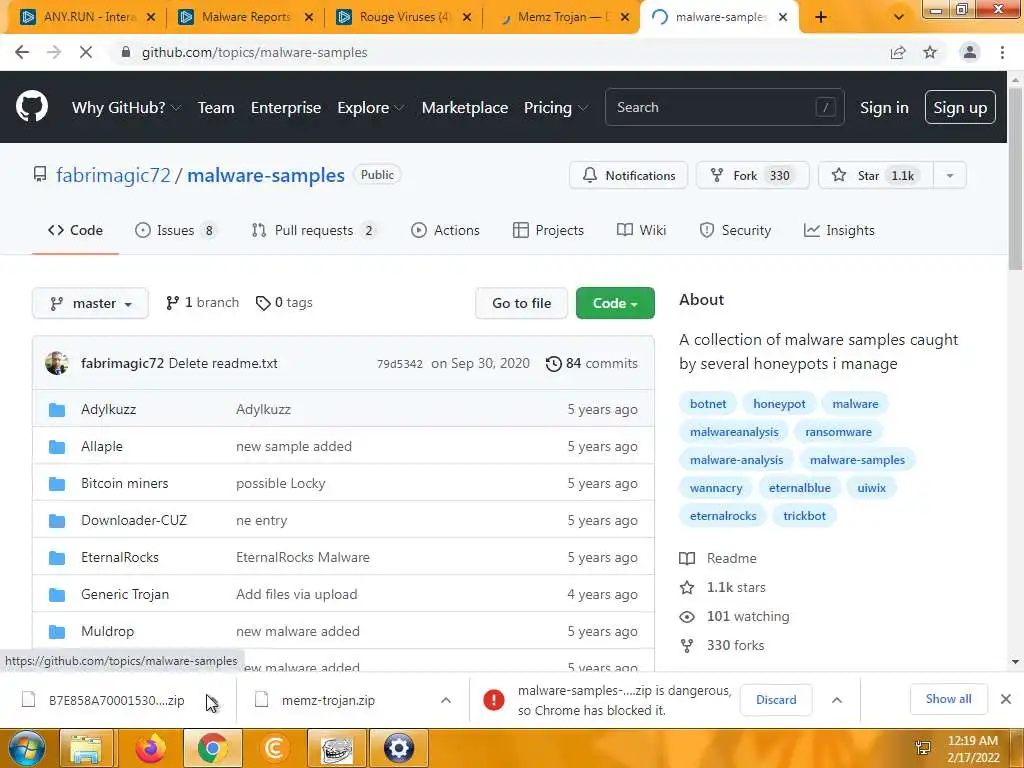Open a new tab with the plus button
Viewport: 1024px width, 768px height.
coord(821,17)
